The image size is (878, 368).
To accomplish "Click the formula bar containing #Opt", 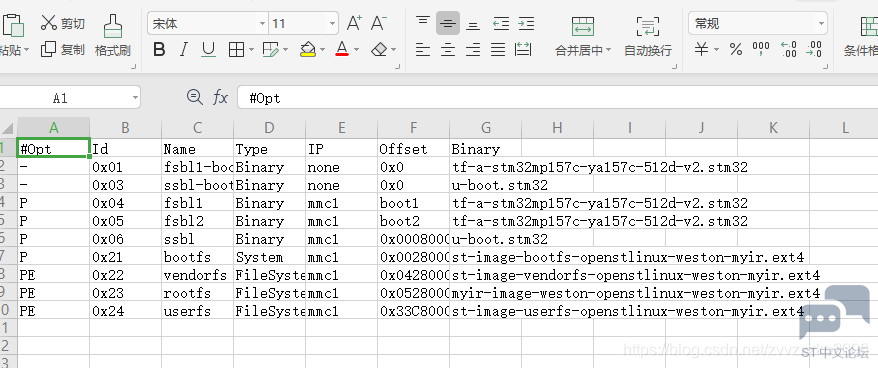I will tap(557, 98).
